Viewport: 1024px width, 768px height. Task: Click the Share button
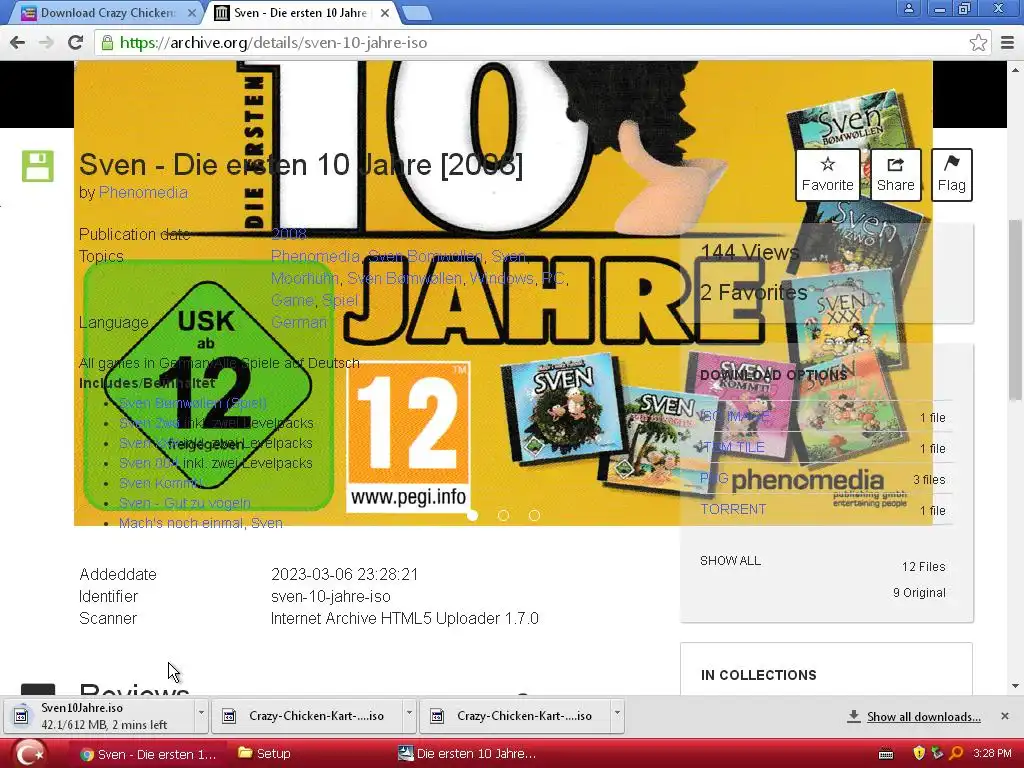(895, 174)
